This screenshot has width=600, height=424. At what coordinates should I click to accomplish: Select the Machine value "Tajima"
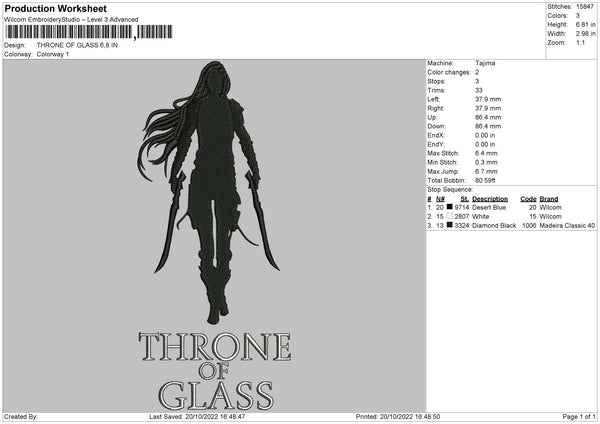point(485,63)
